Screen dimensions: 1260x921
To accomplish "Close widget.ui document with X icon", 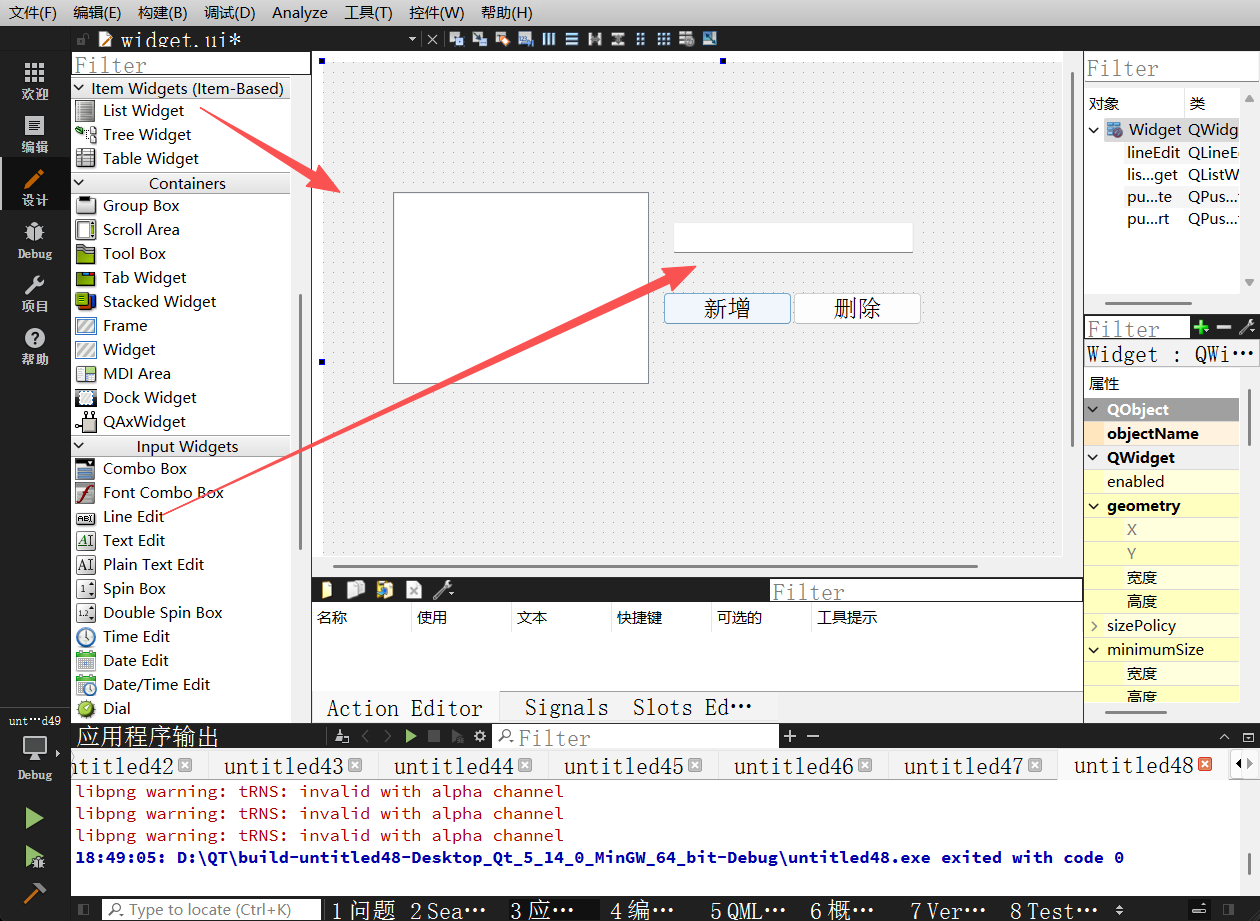I will coord(433,39).
